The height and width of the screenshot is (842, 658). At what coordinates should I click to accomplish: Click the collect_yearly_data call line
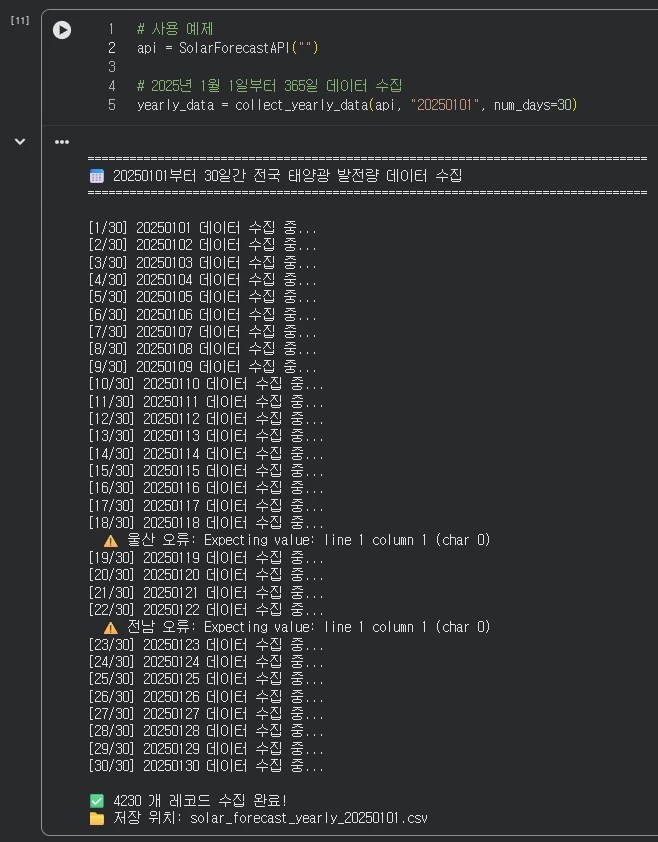coord(357,105)
